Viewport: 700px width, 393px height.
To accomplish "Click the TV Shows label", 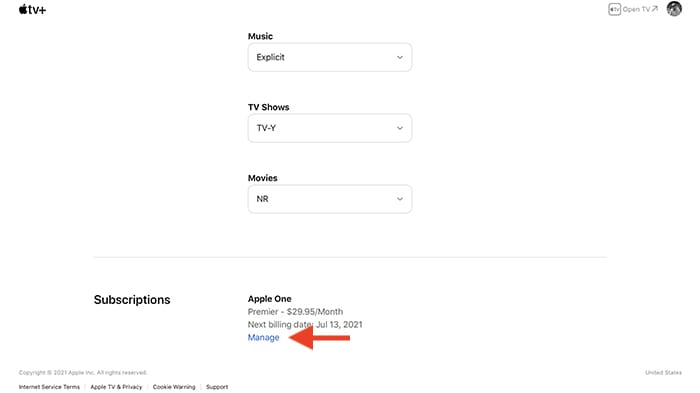I will click(x=269, y=107).
